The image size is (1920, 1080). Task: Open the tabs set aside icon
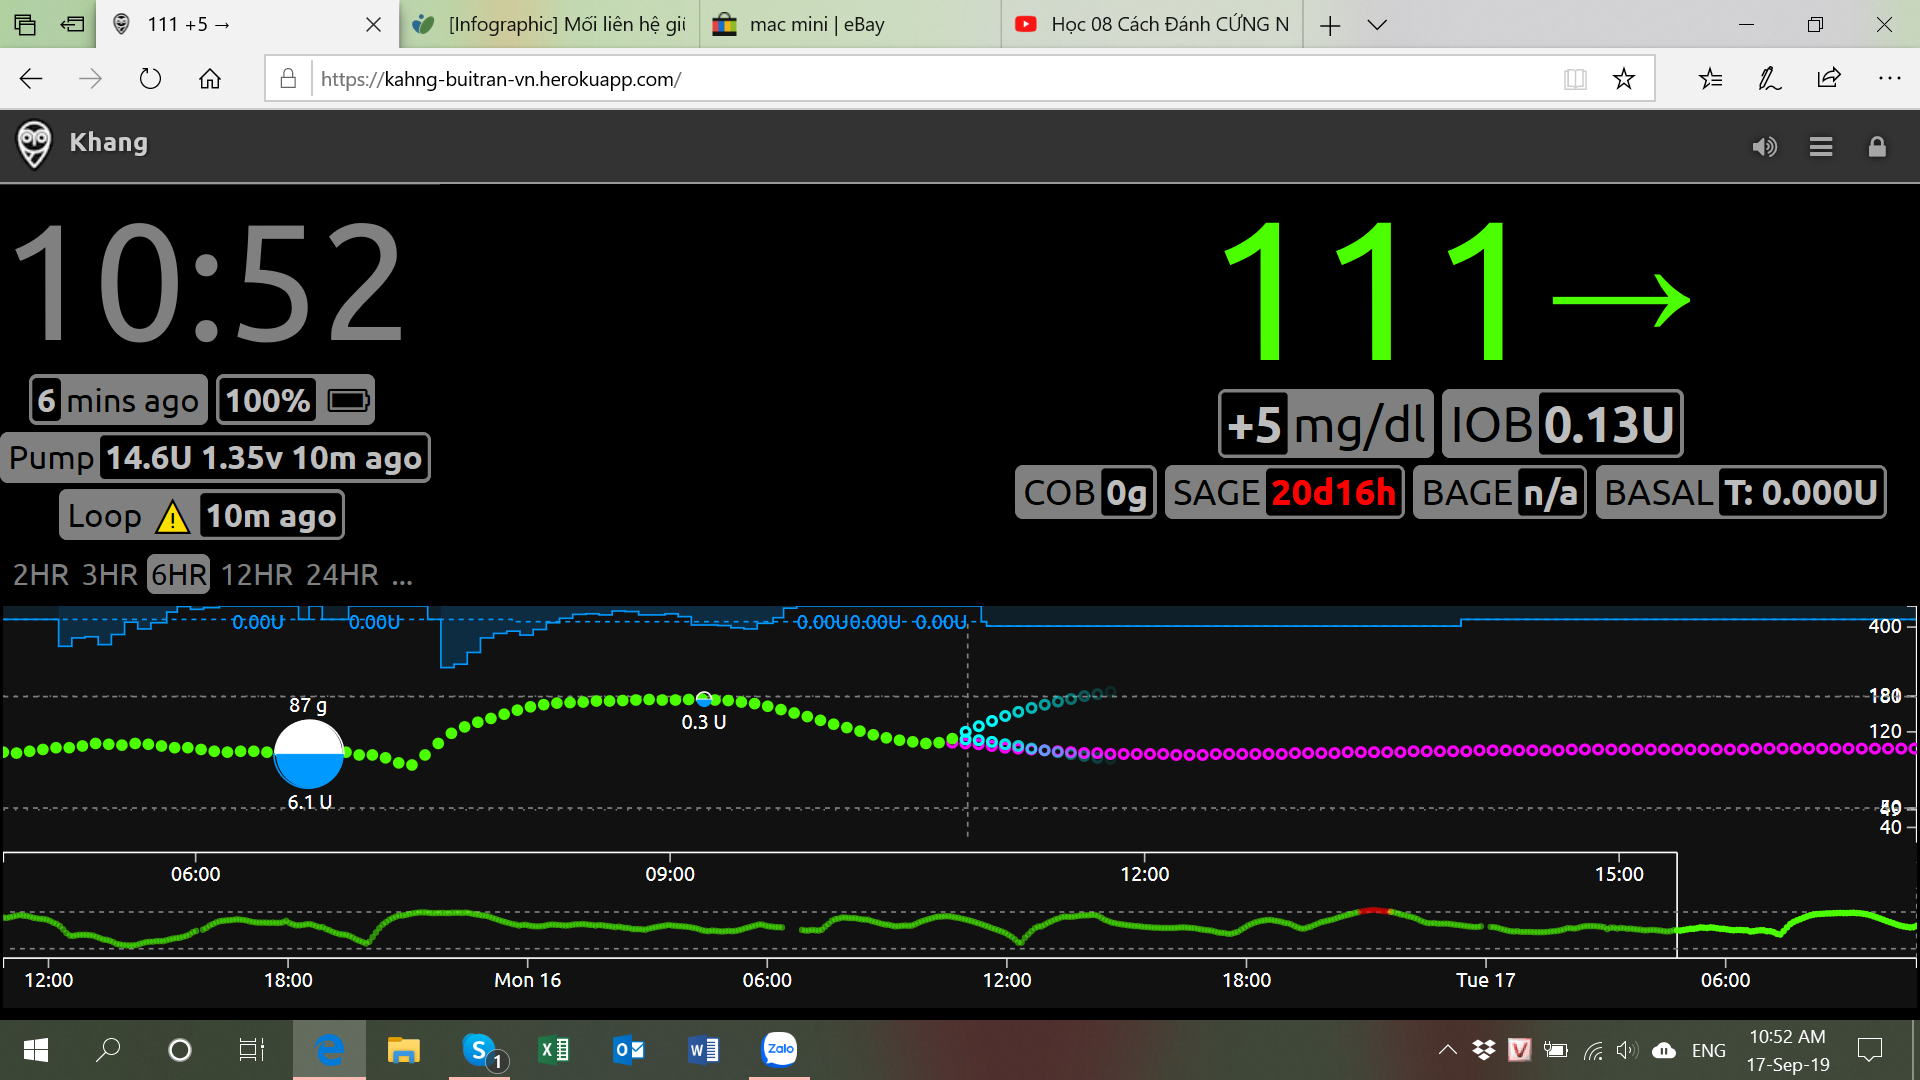point(25,24)
